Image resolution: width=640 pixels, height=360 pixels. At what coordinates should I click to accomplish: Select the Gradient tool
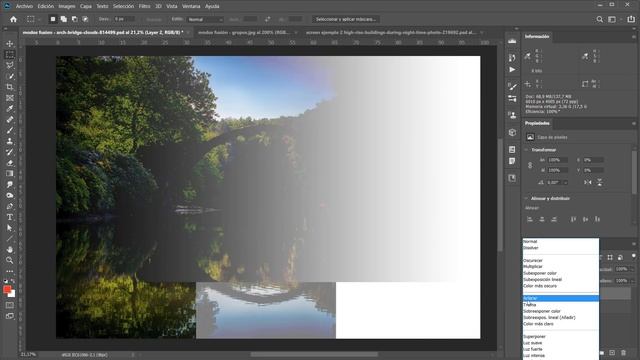(10, 174)
